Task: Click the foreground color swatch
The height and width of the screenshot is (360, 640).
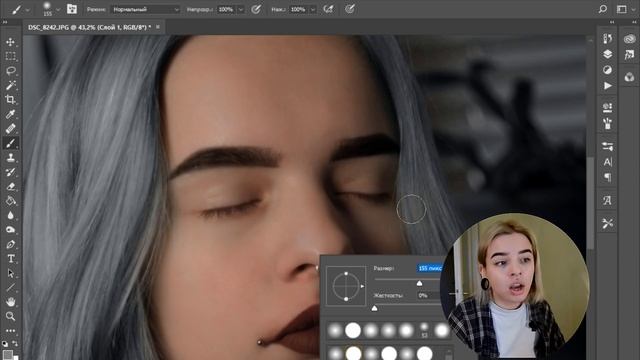Action: 8,355
